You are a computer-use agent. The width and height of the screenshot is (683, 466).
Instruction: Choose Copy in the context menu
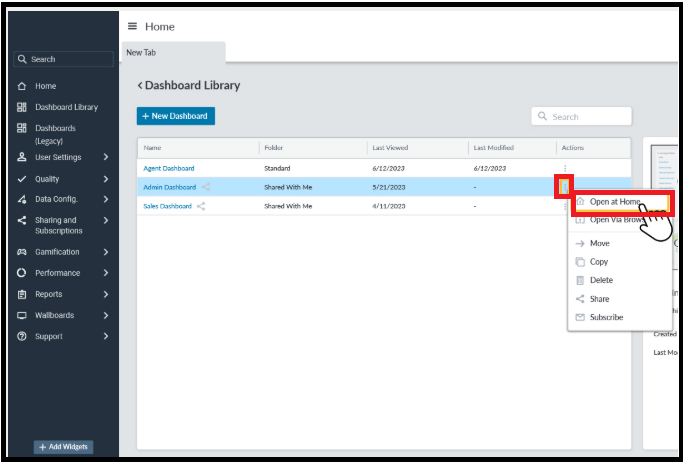pyautogui.click(x=620, y=262)
